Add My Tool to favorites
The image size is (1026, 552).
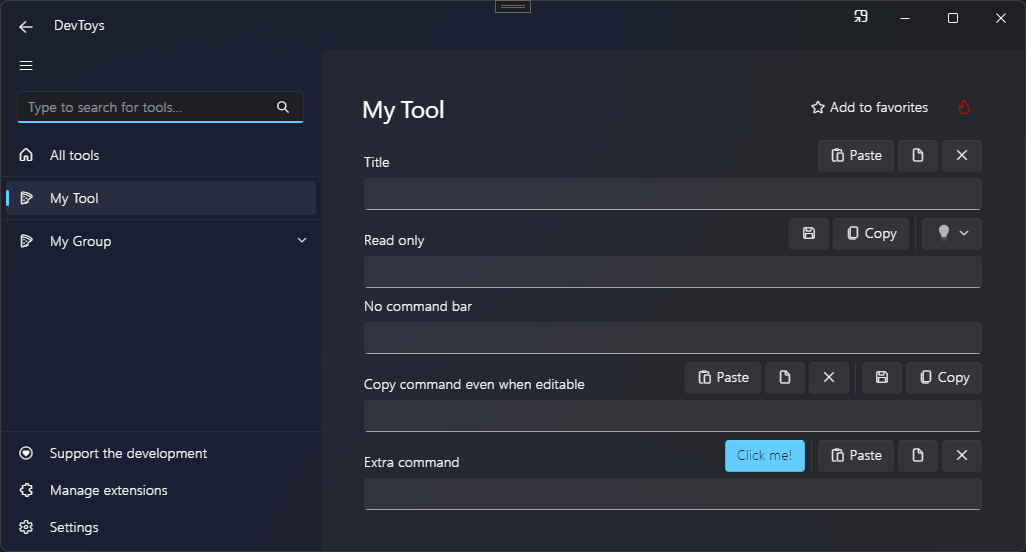pyautogui.click(x=870, y=107)
